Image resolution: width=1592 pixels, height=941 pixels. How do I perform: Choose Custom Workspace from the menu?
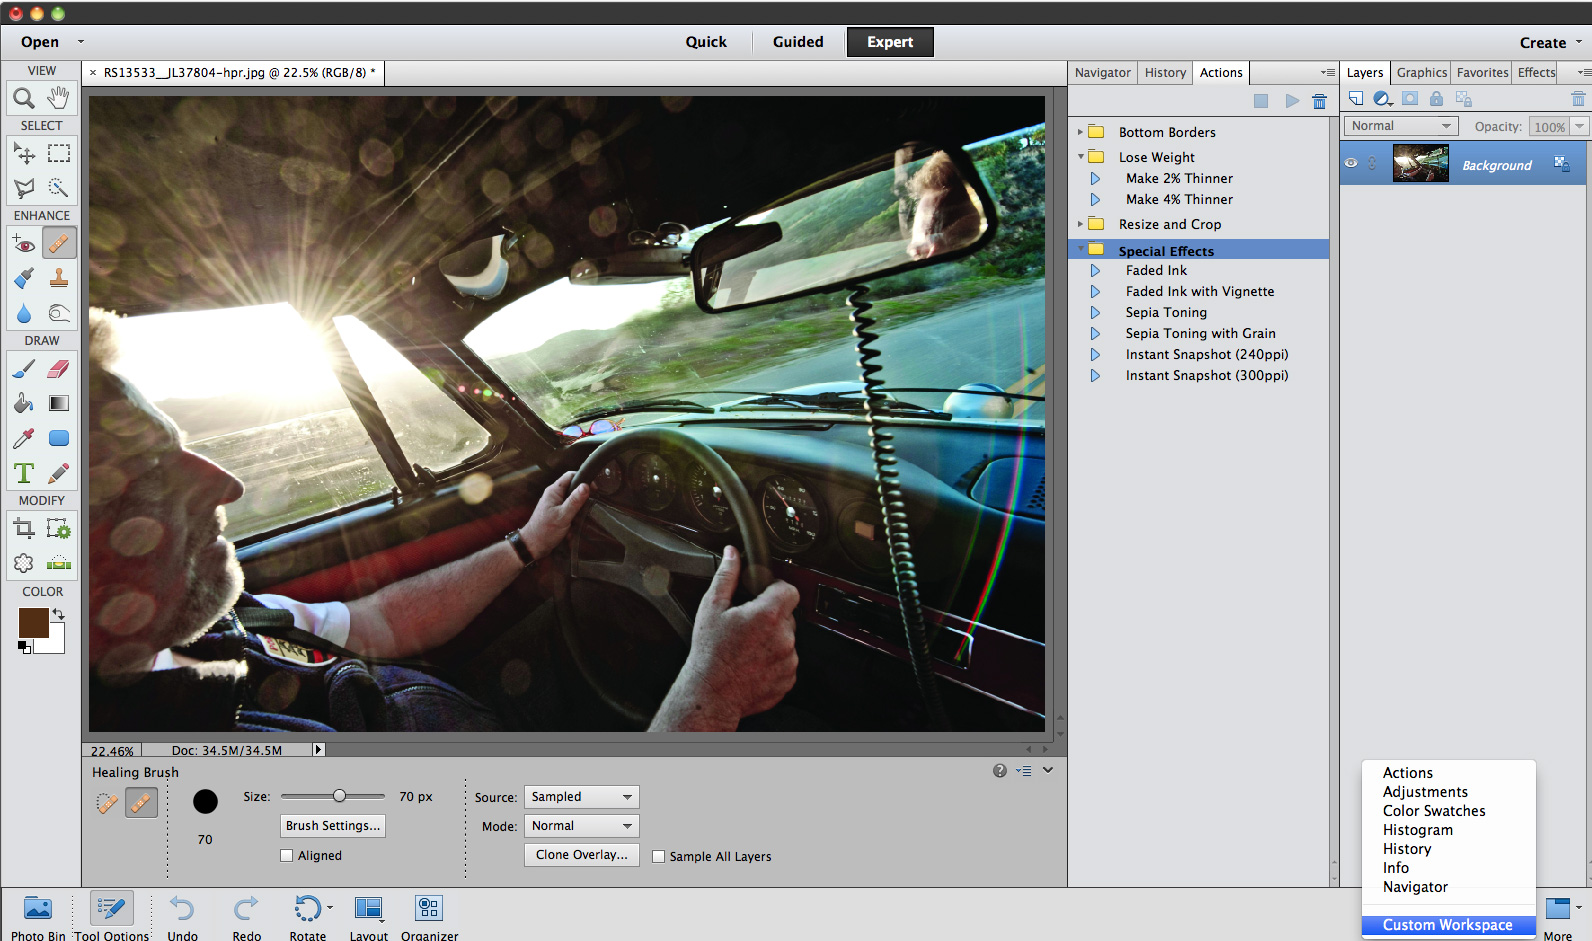click(x=1448, y=925)
